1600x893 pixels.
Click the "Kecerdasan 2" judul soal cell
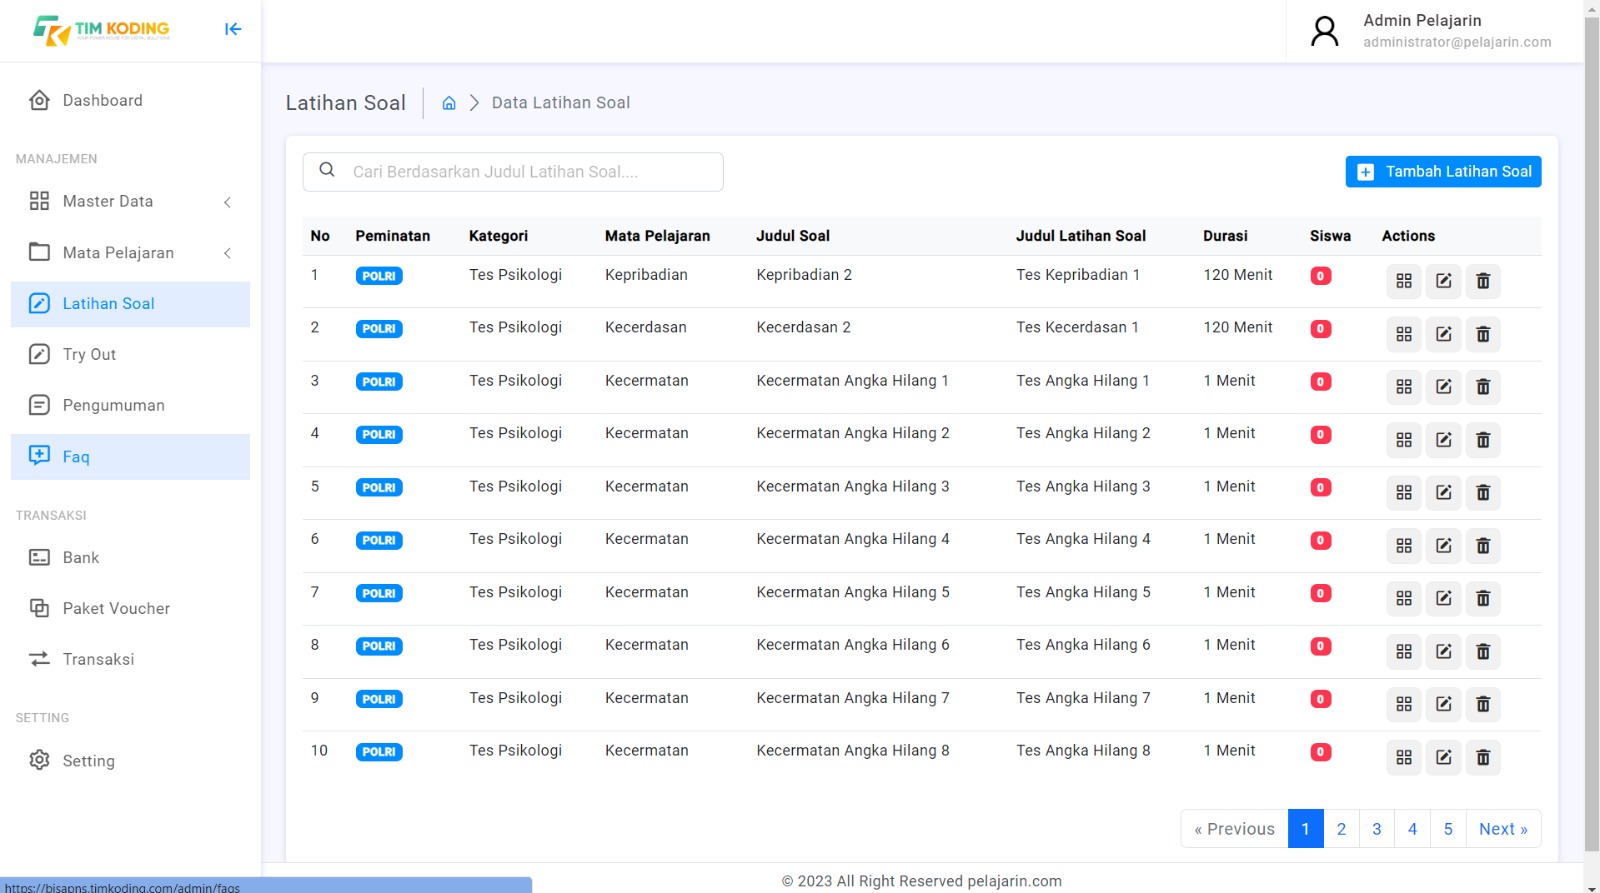803,327
